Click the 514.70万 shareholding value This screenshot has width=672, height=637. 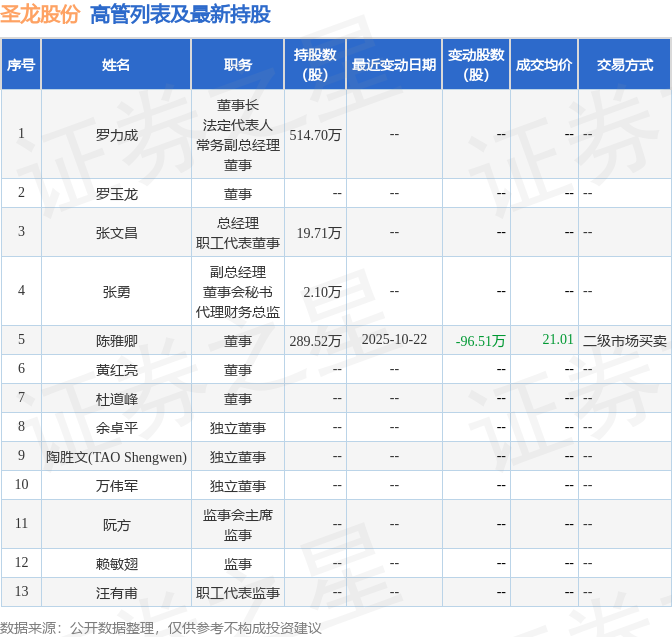[315, 135]
